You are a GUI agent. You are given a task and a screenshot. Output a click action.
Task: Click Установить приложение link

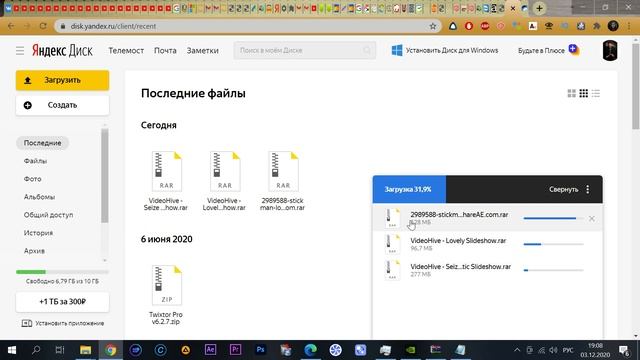pyautogui.click(x=63, y=323)
